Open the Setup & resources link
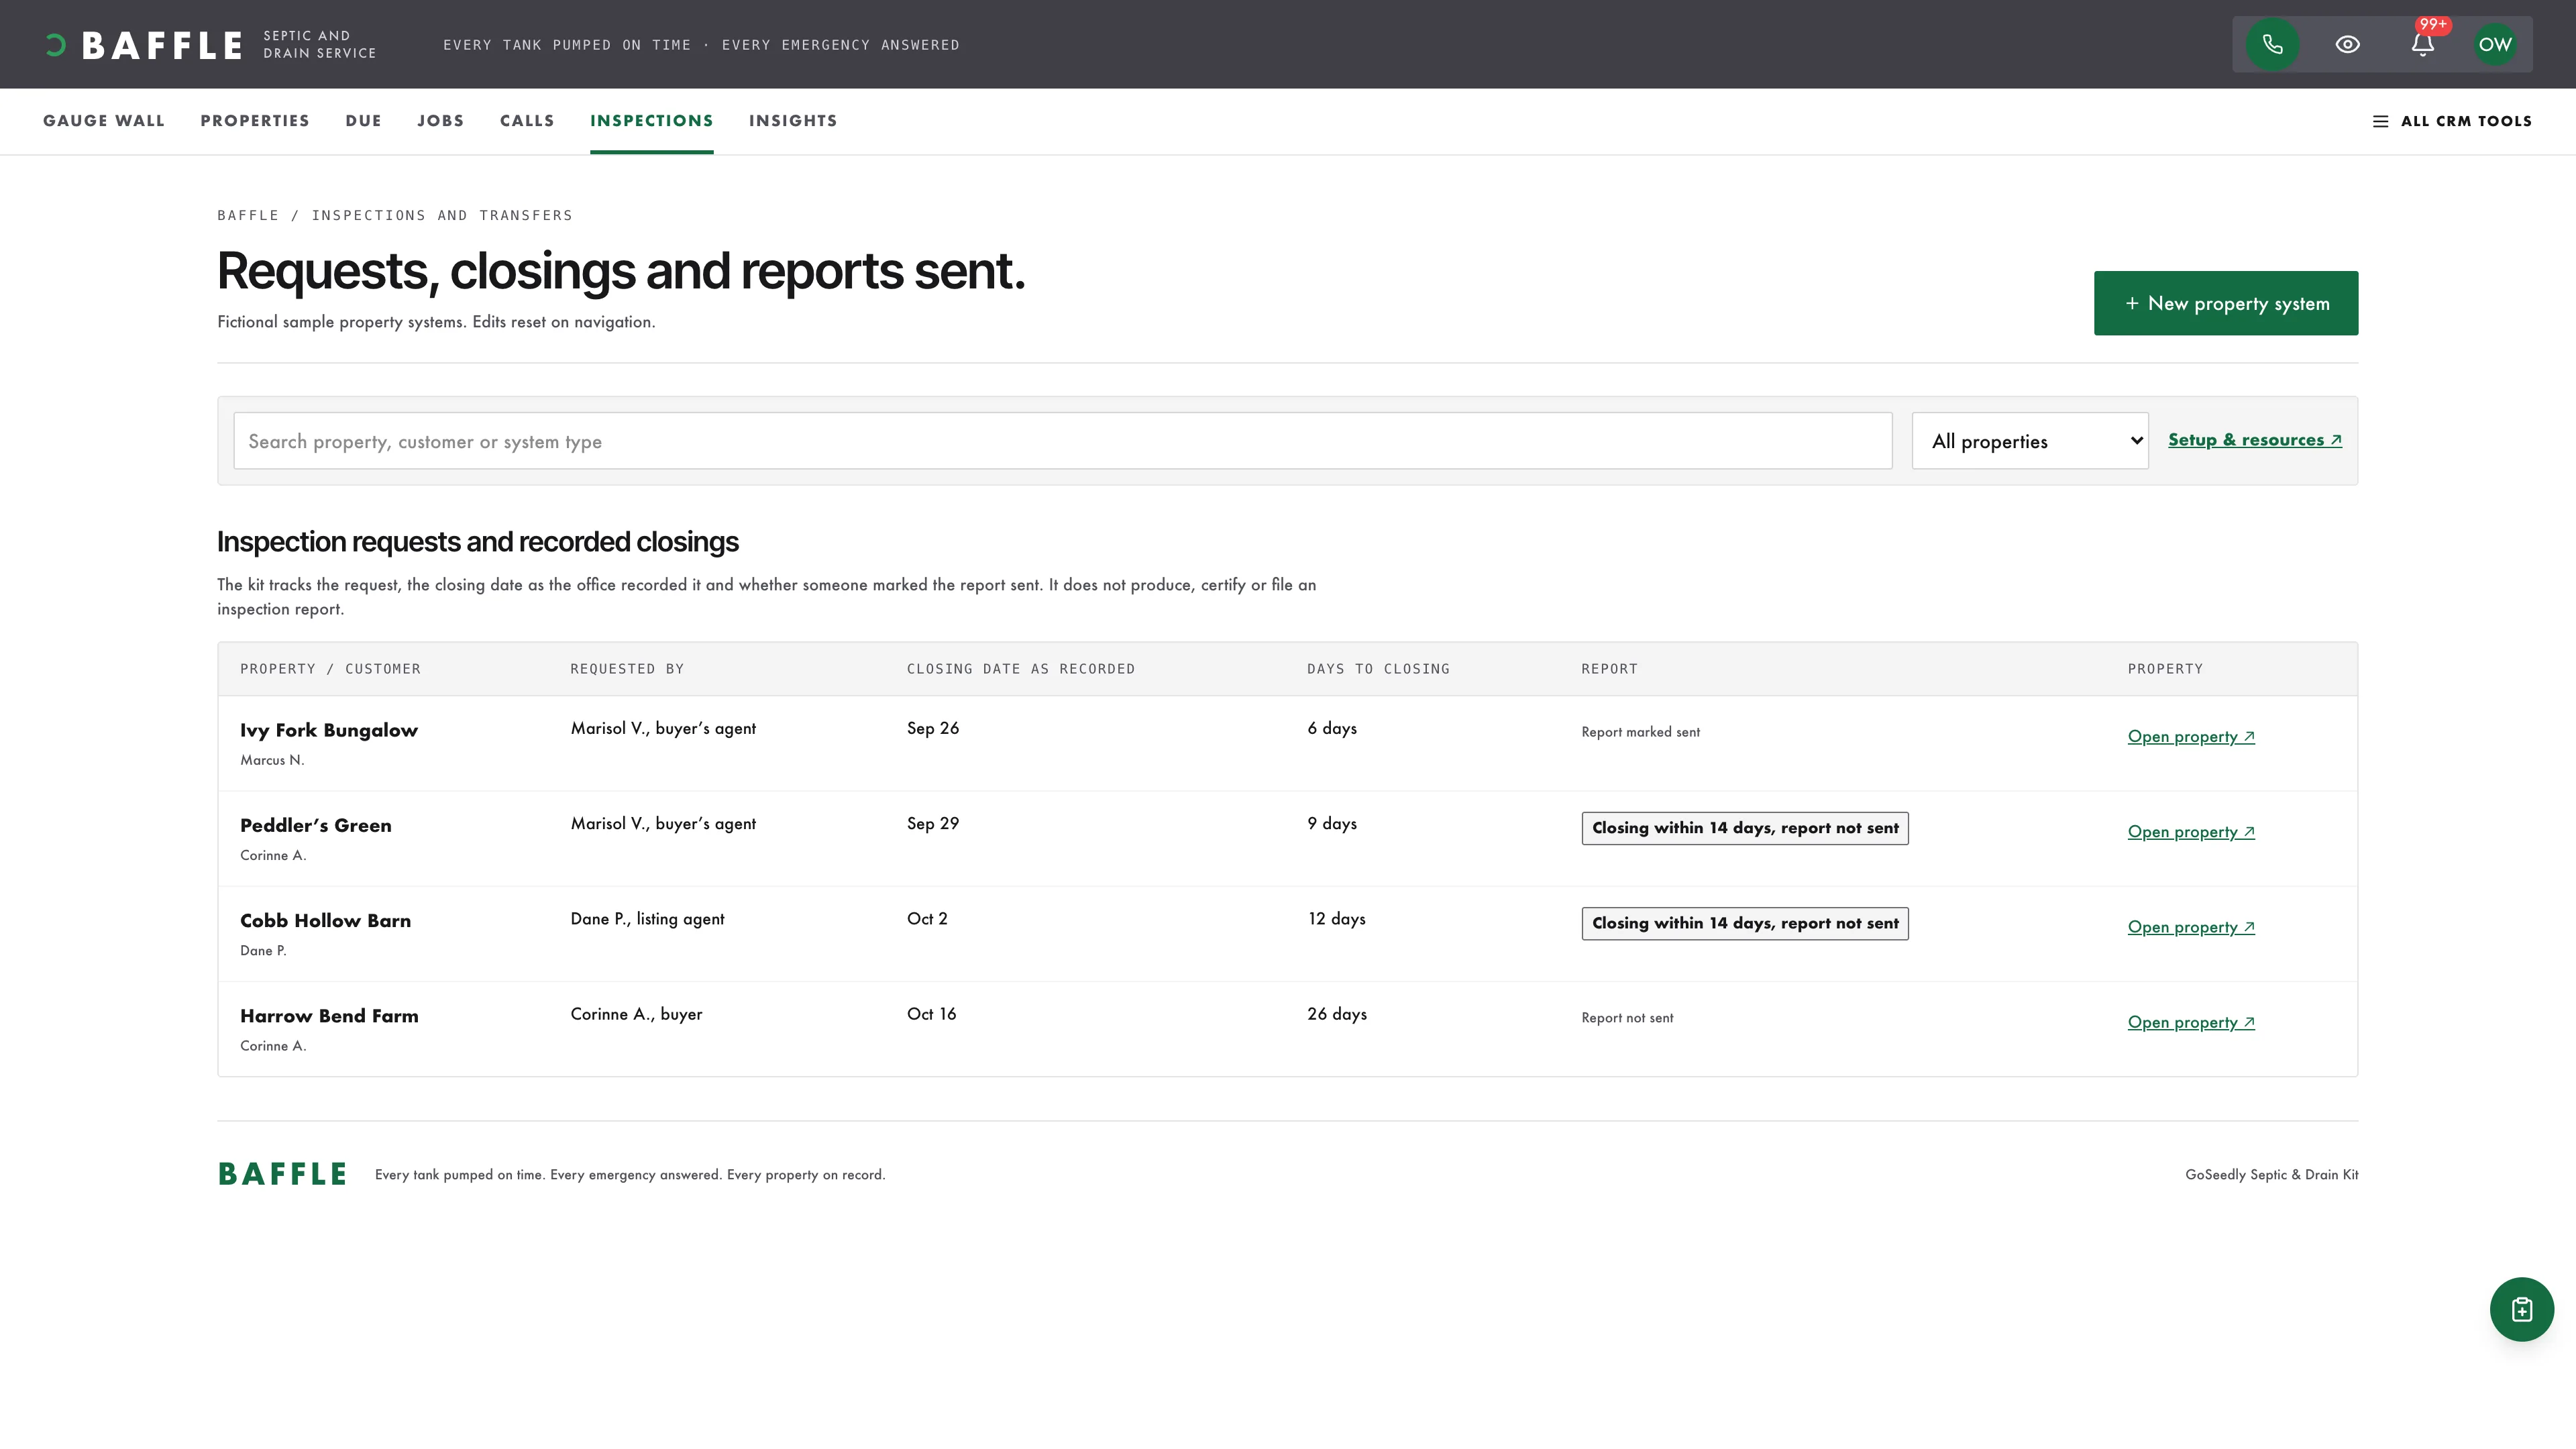The height and width of the screenshot is (1449, 2576). 2255,440
